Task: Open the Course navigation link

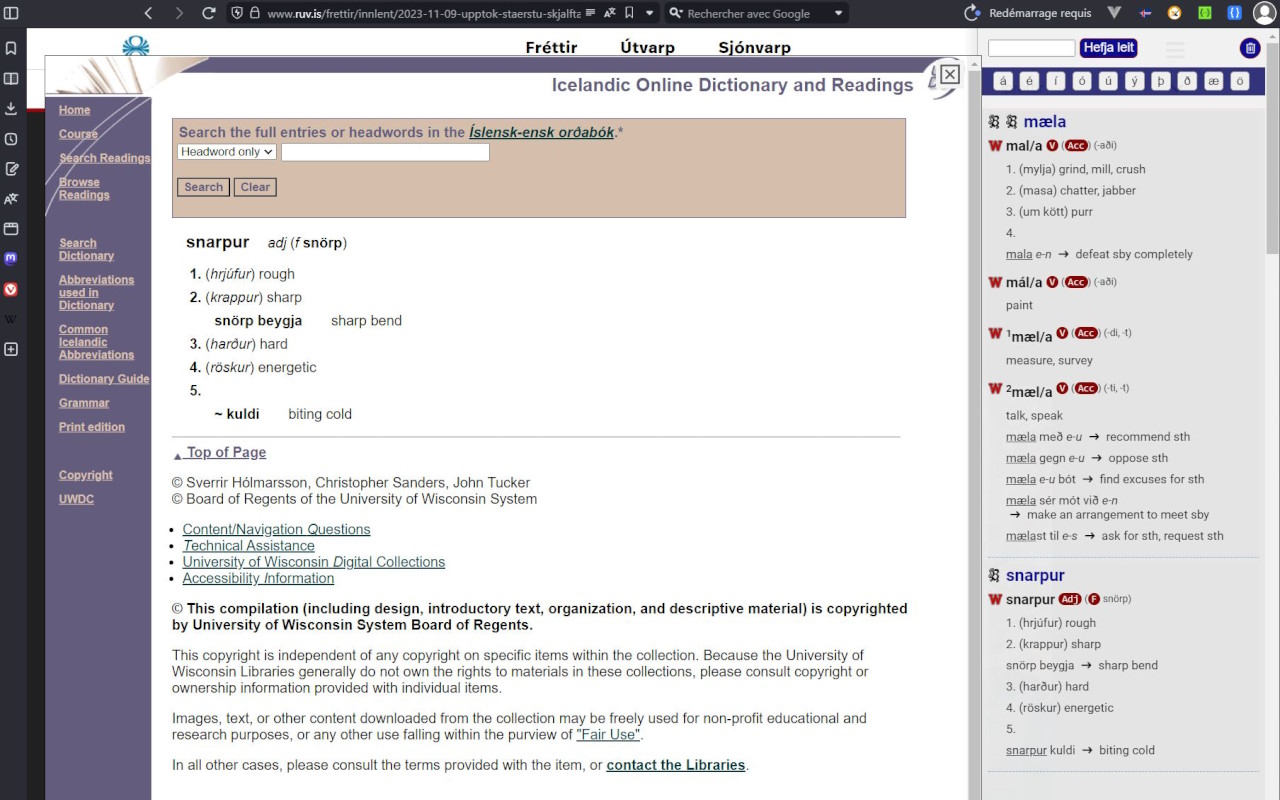Action: (x=78, y=134)
